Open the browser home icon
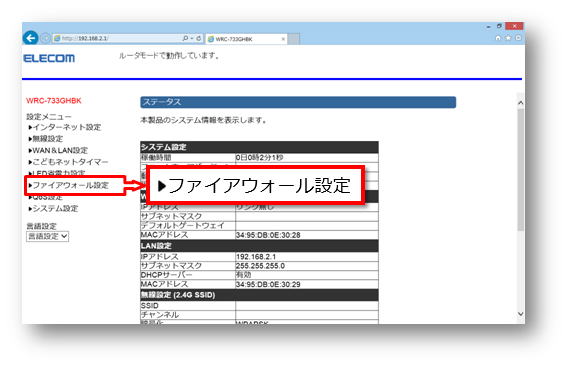Screen dimensions: 567x366 [x=498, y=38]
